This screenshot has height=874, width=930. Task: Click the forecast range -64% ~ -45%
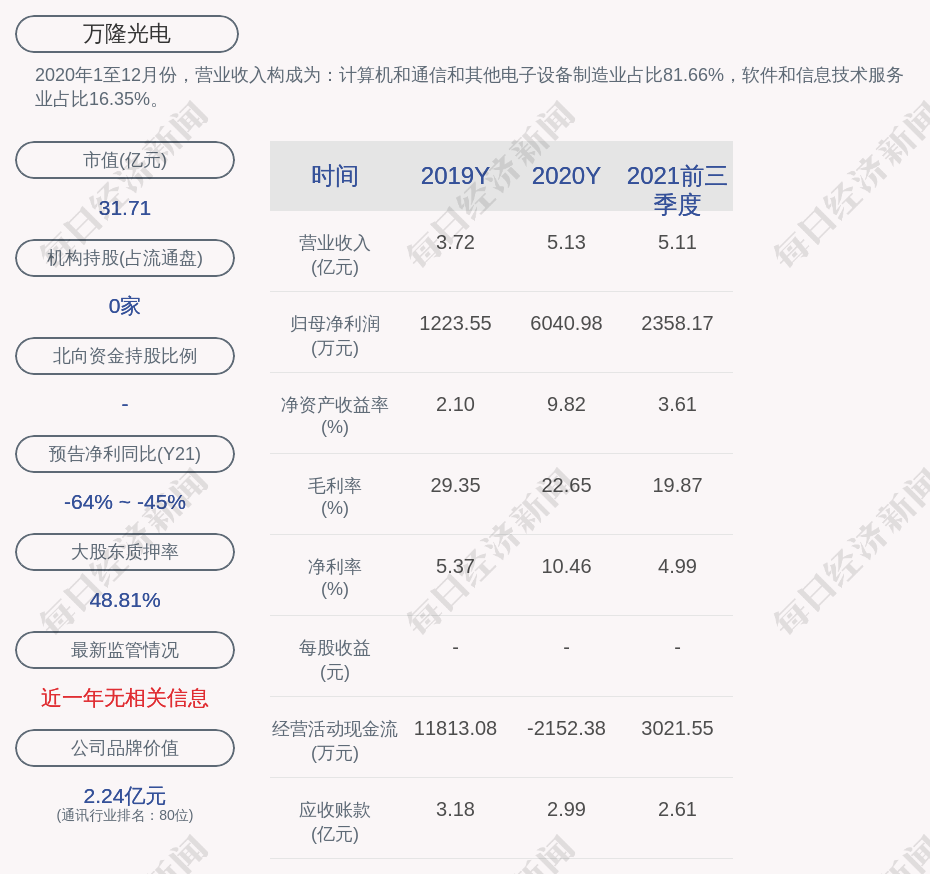coord(125,502)
